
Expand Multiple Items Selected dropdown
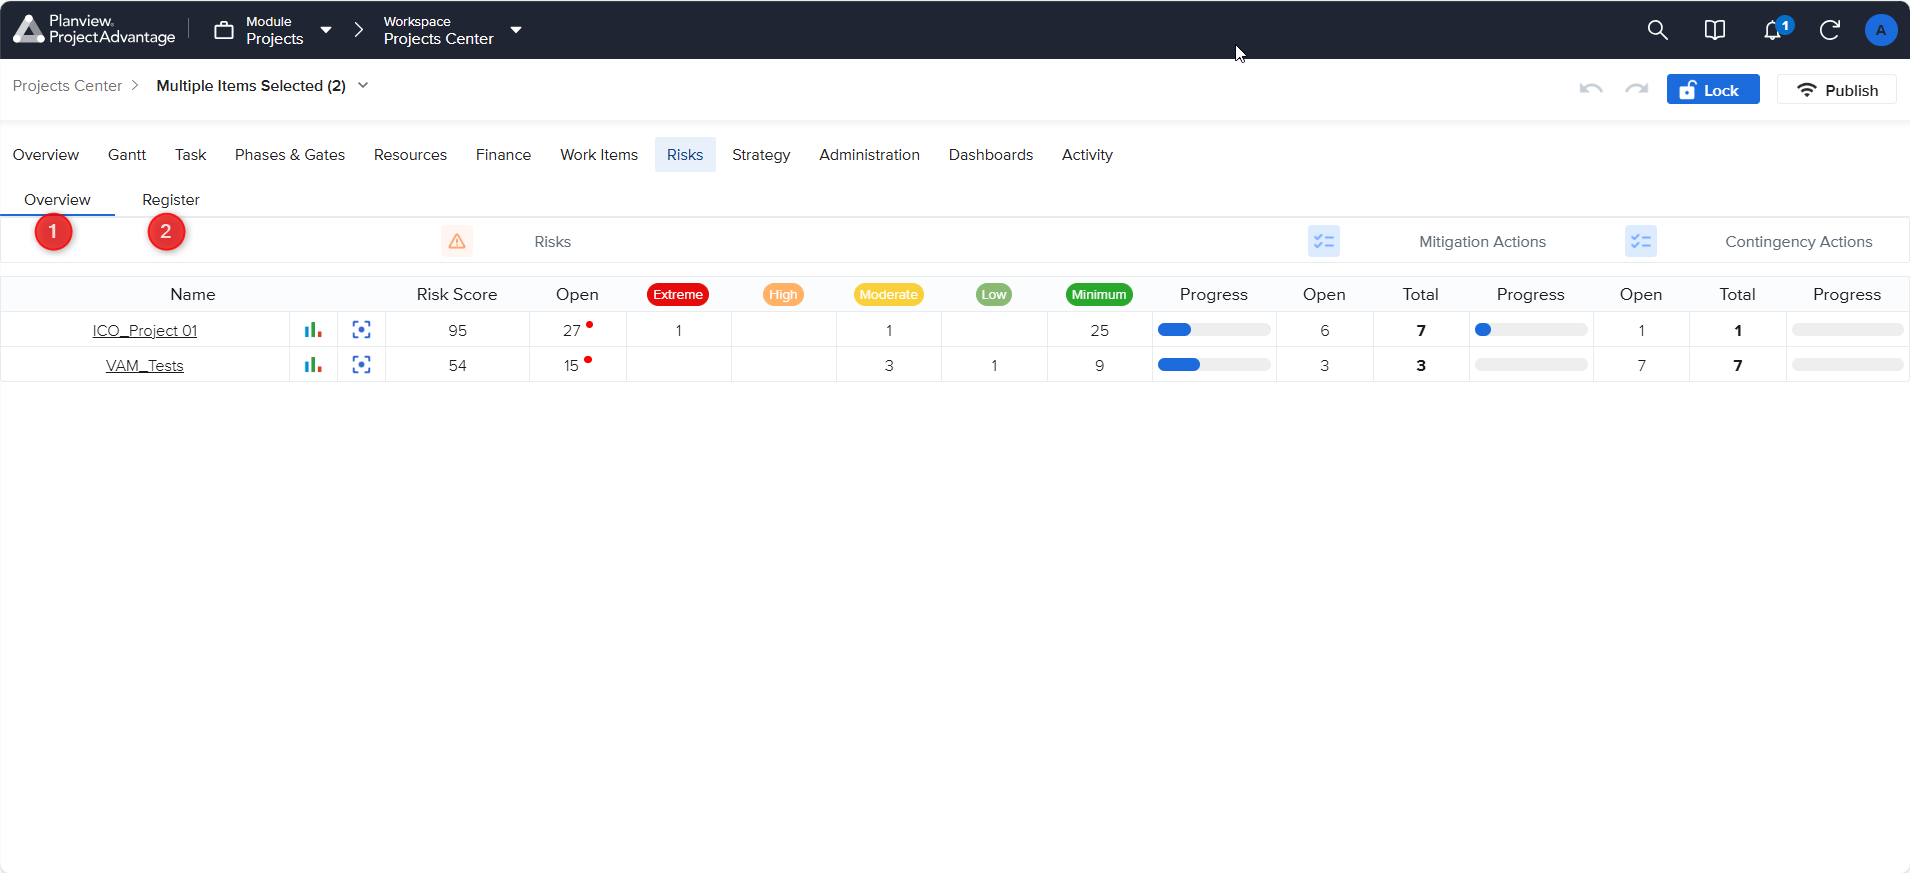coord(363,86)
